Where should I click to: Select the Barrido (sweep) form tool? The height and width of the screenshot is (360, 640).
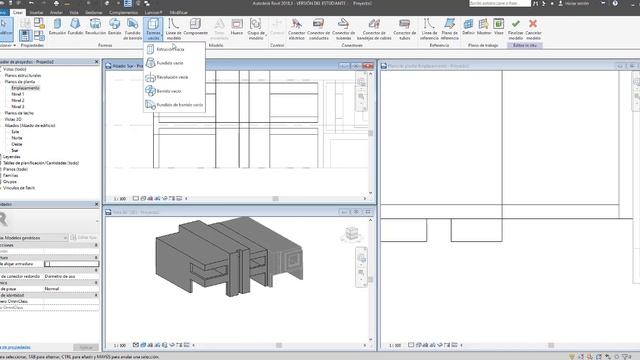114,27
